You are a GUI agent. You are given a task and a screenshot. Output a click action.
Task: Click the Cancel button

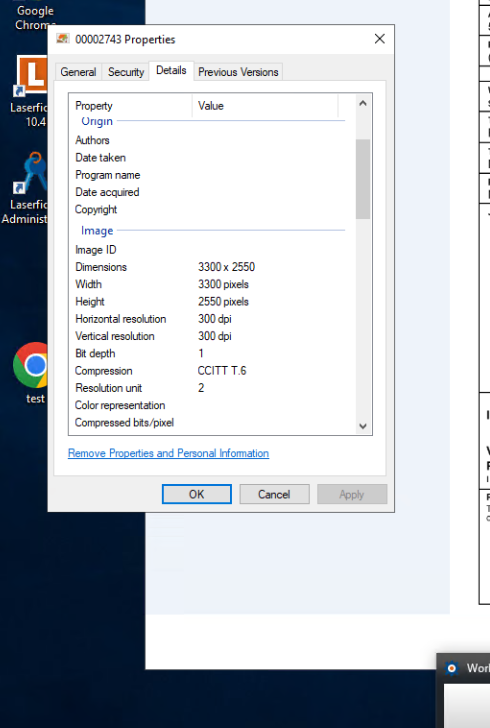pyautogui.click(x=274, y=494)
